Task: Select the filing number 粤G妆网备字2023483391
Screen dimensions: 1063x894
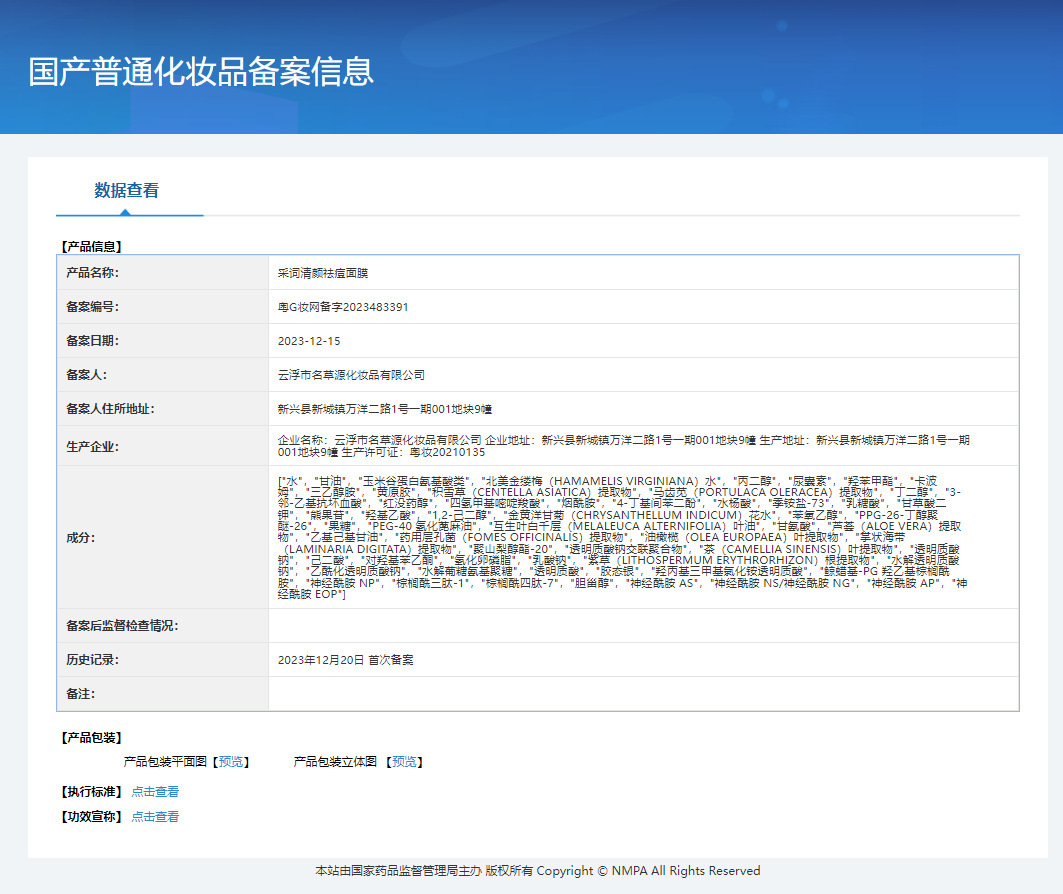Action: (x=343, y=307)
